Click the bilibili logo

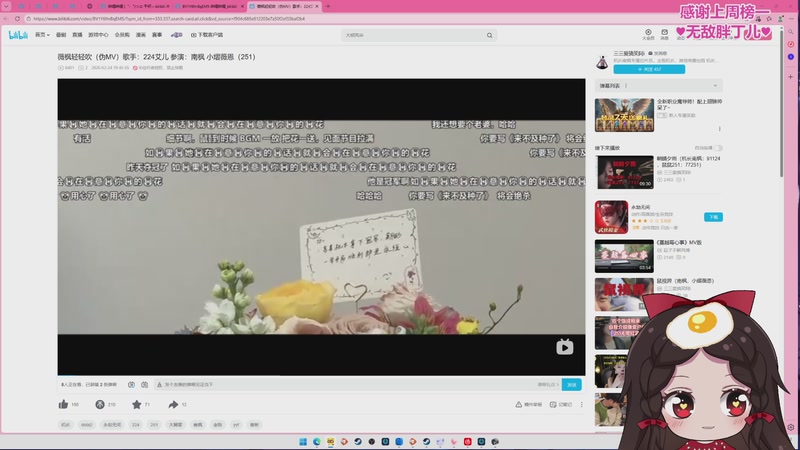click(x=18, y=35)
